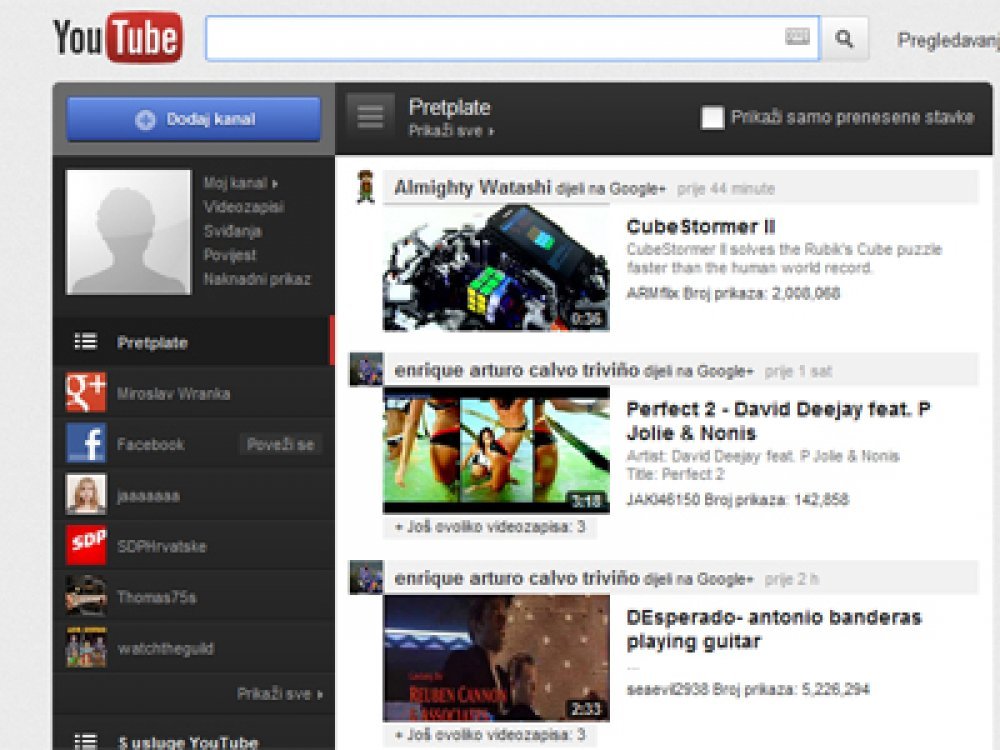The width and height of the screenshot is (1000, 750).
Task: Click the 3:18 duration badge
Action: pos(585,501)
